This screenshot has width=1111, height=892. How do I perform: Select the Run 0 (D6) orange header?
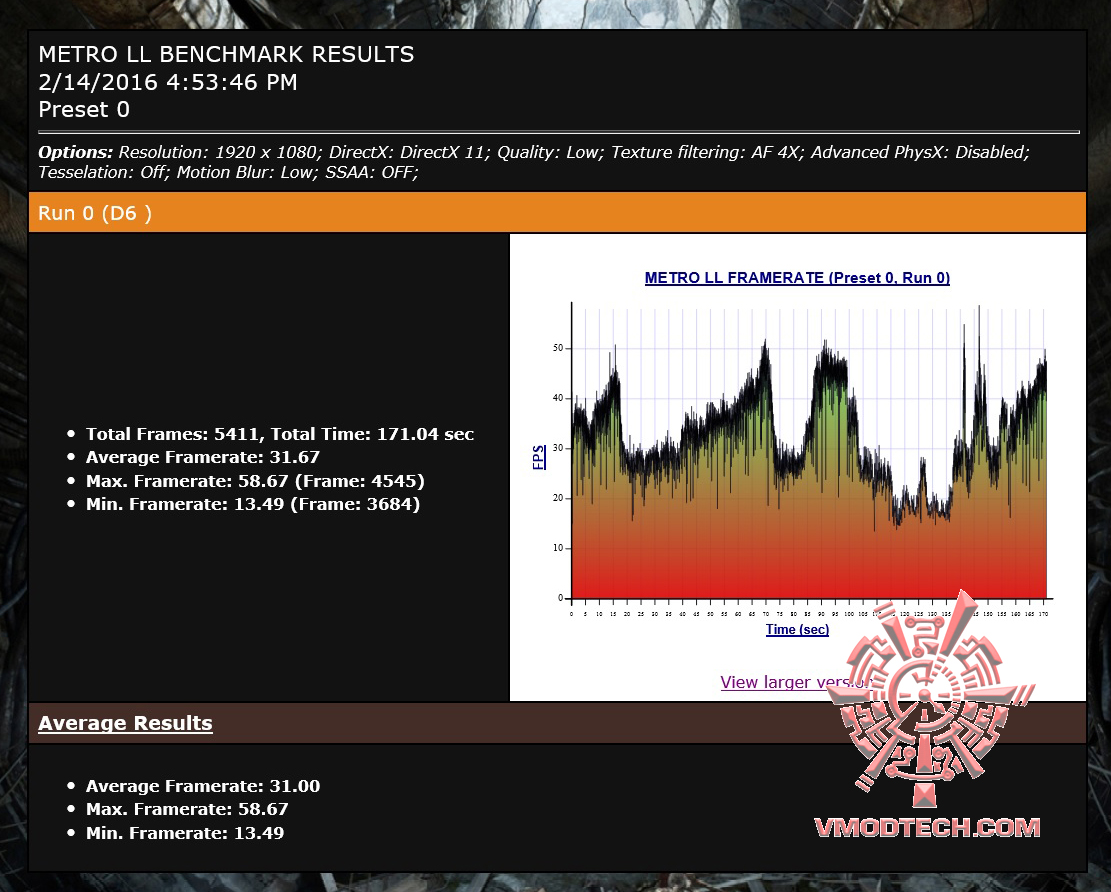tap(557, 213)
